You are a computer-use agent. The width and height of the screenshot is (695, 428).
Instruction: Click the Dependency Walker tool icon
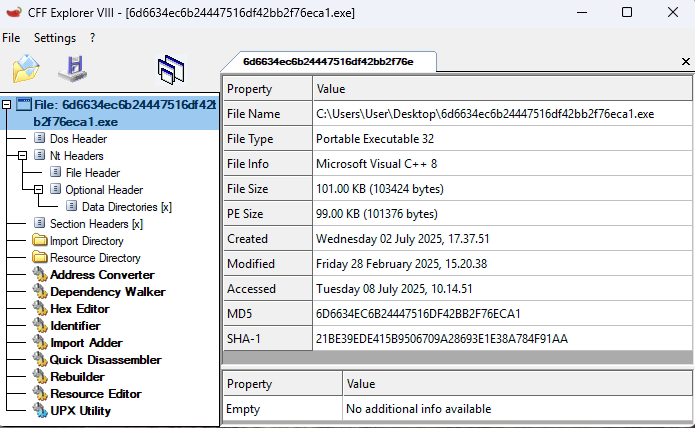pyautogui.click(x=40, y=291)
